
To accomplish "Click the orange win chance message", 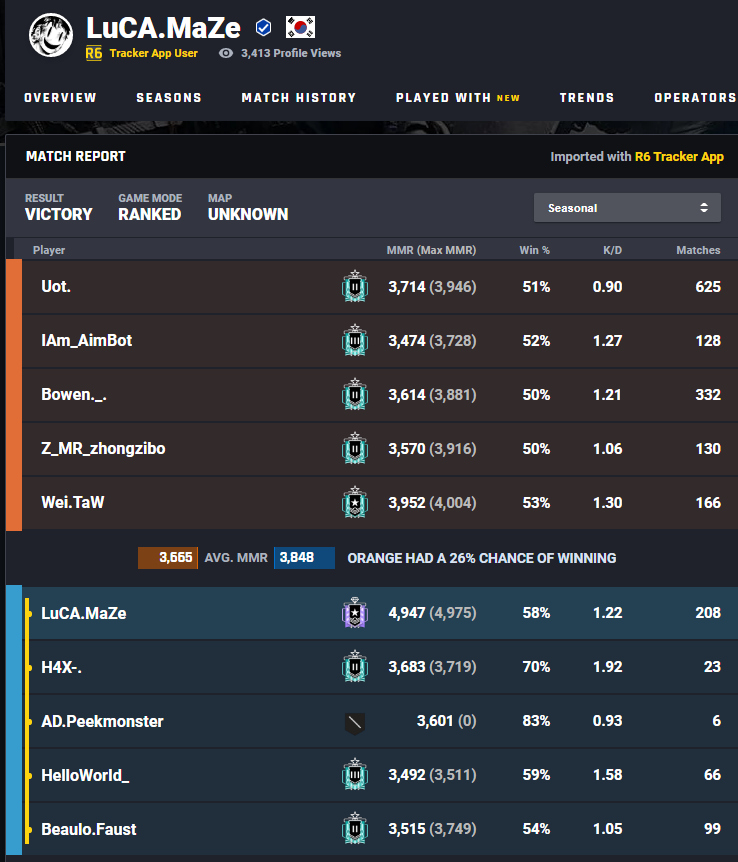I will pyautogui.click(x=482, y=558).
